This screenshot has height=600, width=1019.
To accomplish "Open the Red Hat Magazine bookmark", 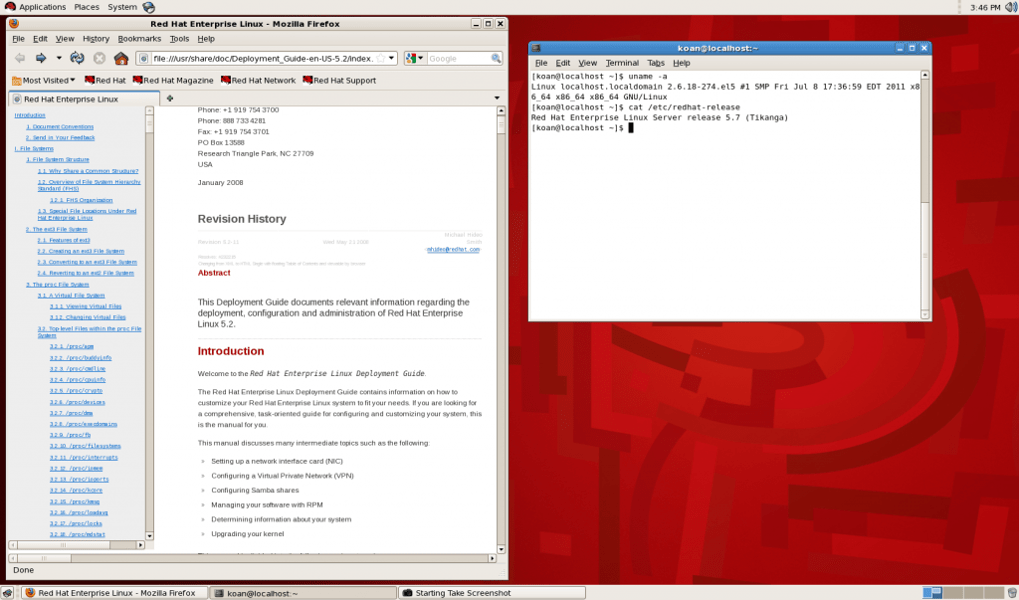I will click(x=173, y=81).
